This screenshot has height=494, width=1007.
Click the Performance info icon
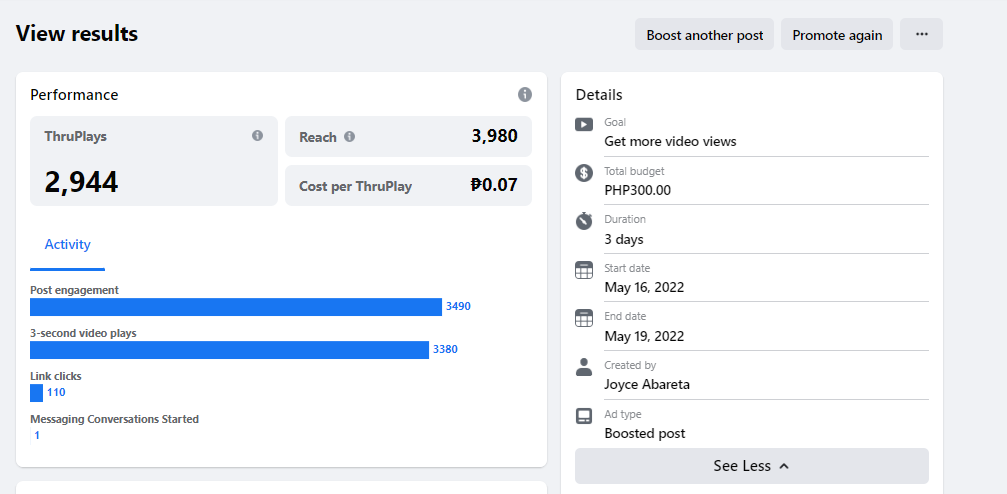click(x=525, y=95)
